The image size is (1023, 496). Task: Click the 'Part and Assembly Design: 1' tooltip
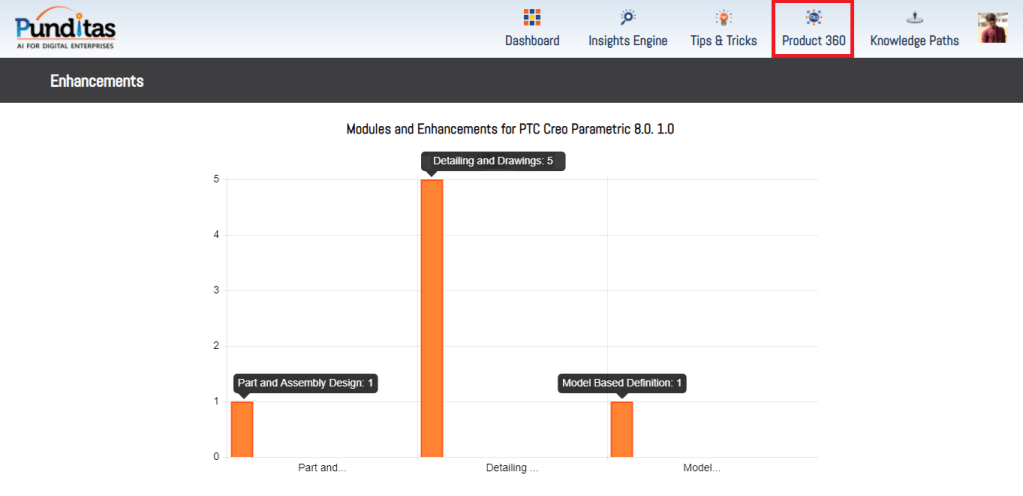tap(305, 383)
